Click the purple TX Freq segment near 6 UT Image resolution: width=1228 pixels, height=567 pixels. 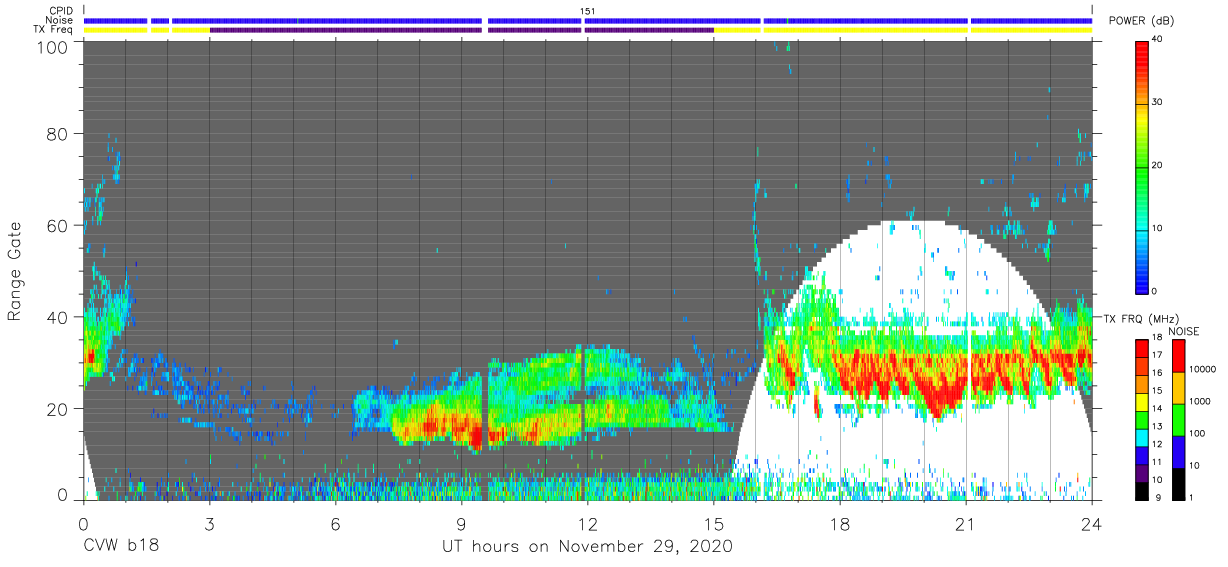pyautogui.click(x=345, y=30)
